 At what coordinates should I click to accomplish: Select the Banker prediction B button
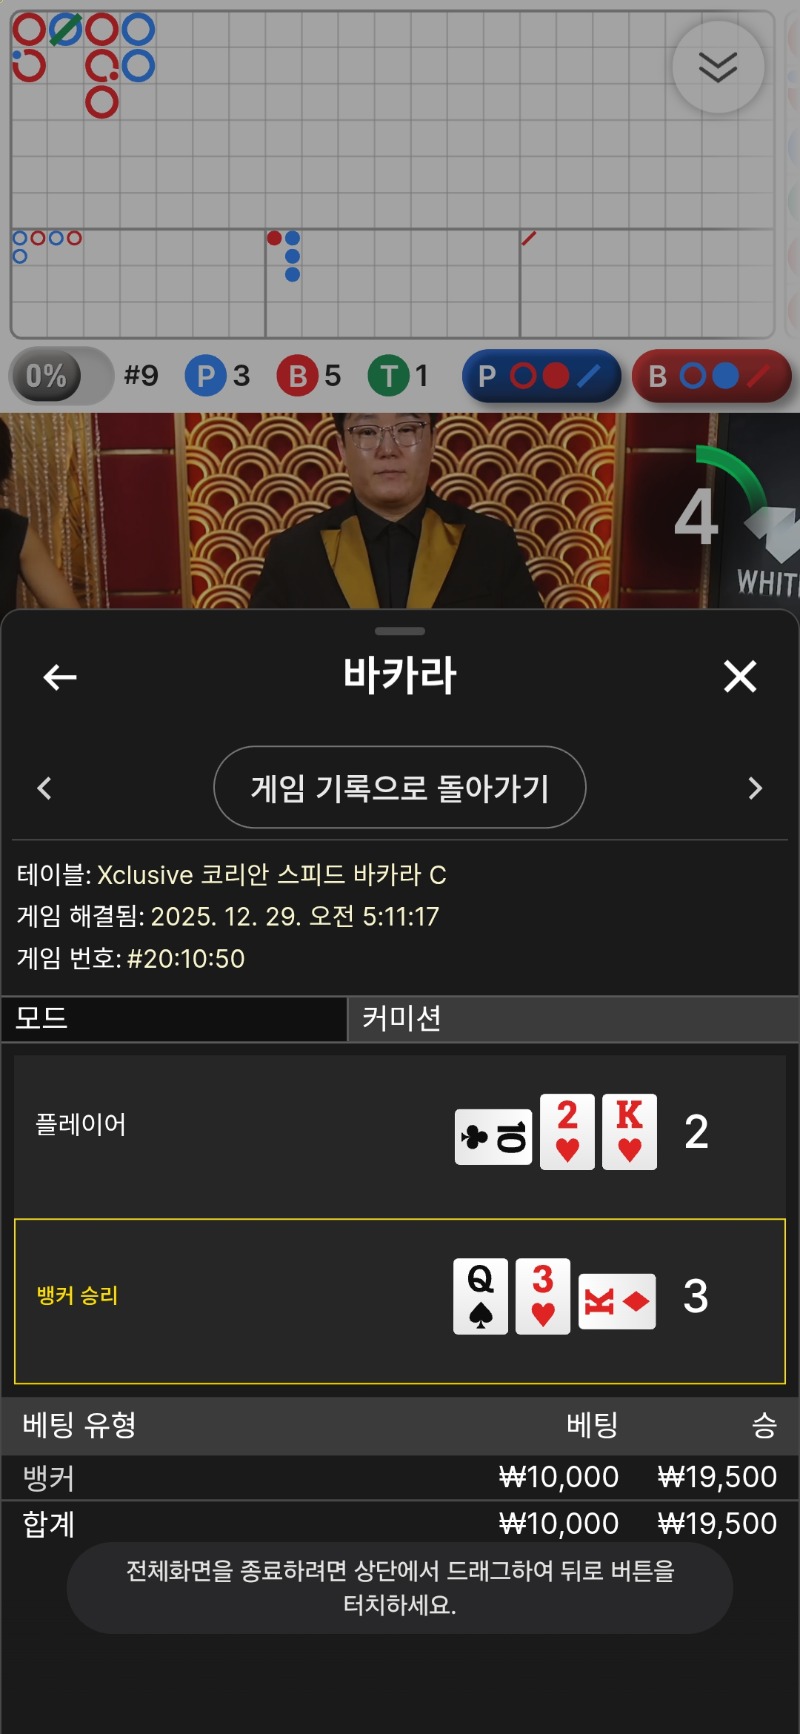[711, 376]
